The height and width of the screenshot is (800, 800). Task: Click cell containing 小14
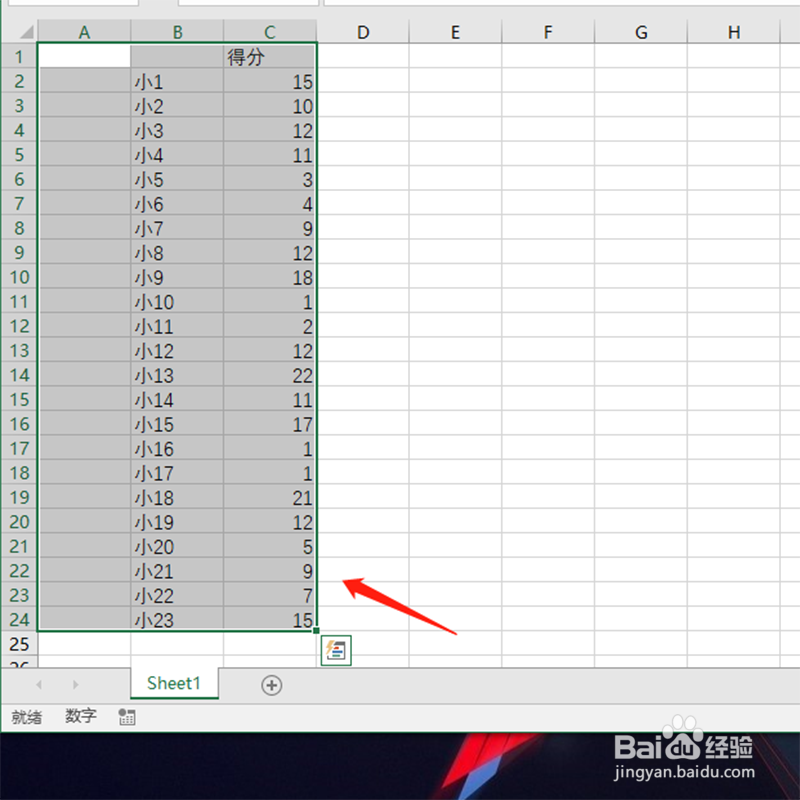click(177, 399)
